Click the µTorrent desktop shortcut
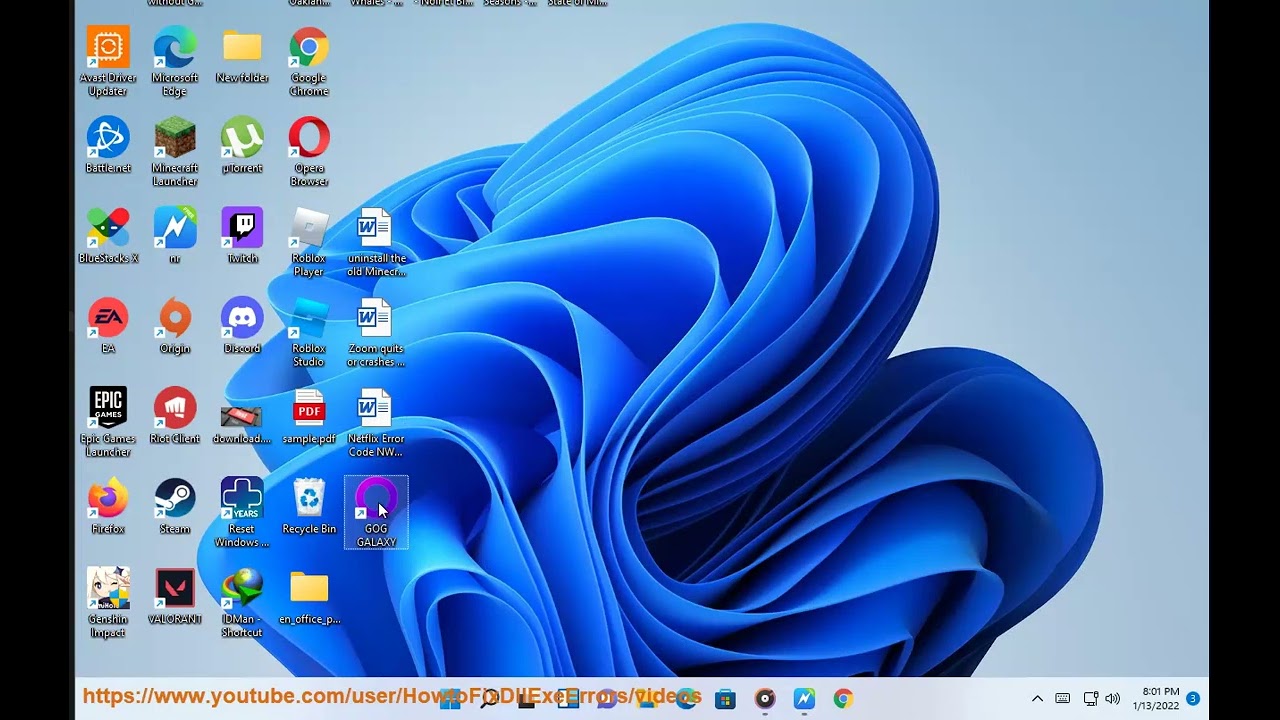Viewport: 1280px width, 720px height. click(x=242, y=146)
